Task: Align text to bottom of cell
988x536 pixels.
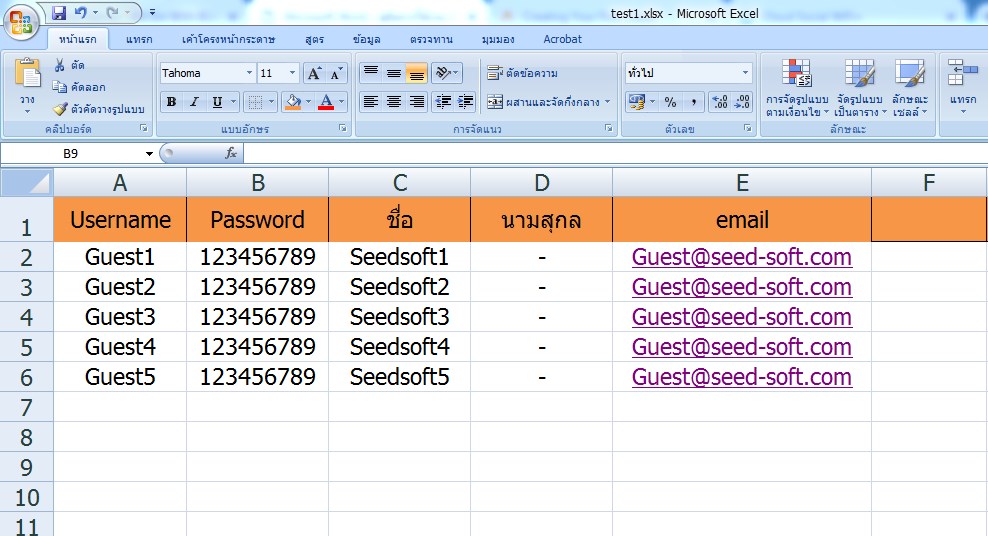Action: [x=416, y=73]
